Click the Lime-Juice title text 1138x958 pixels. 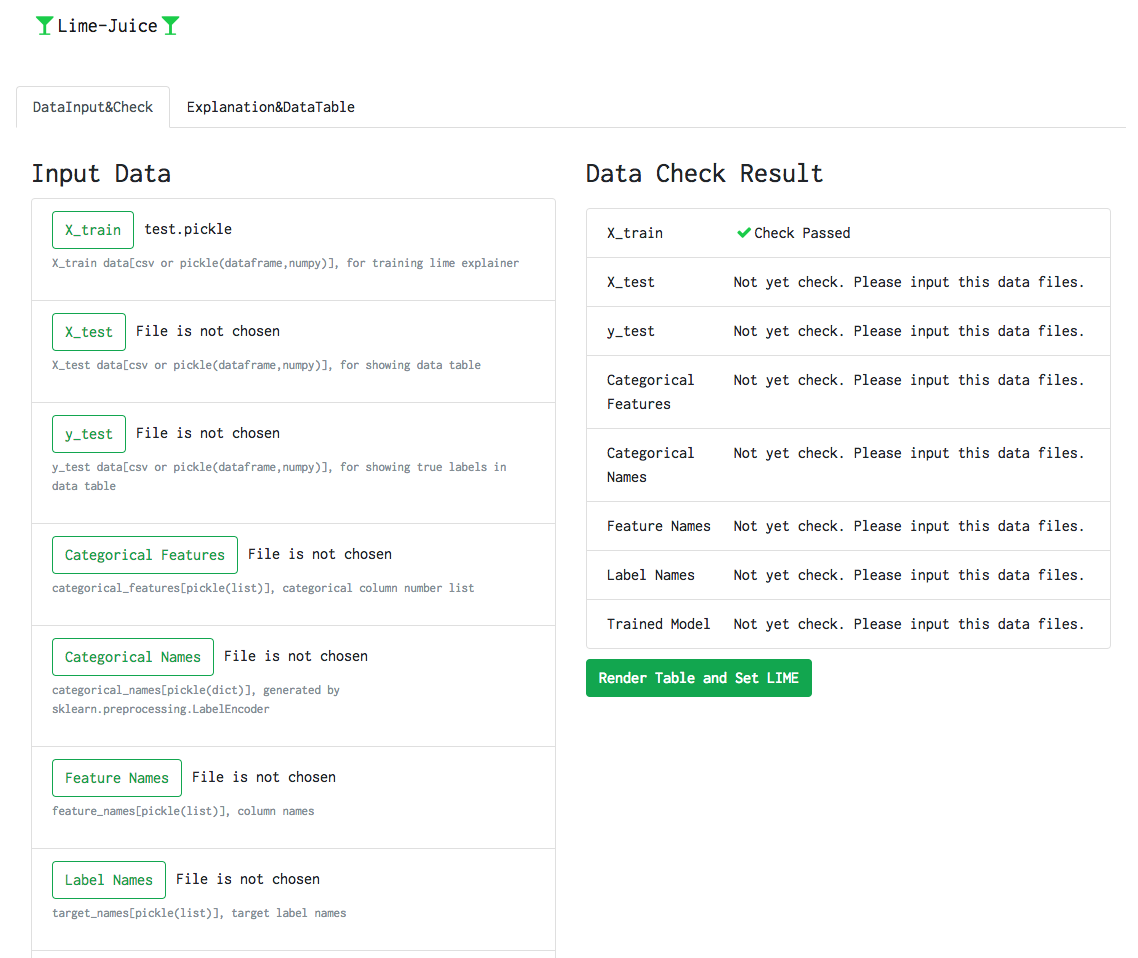(x=107, y=26)
